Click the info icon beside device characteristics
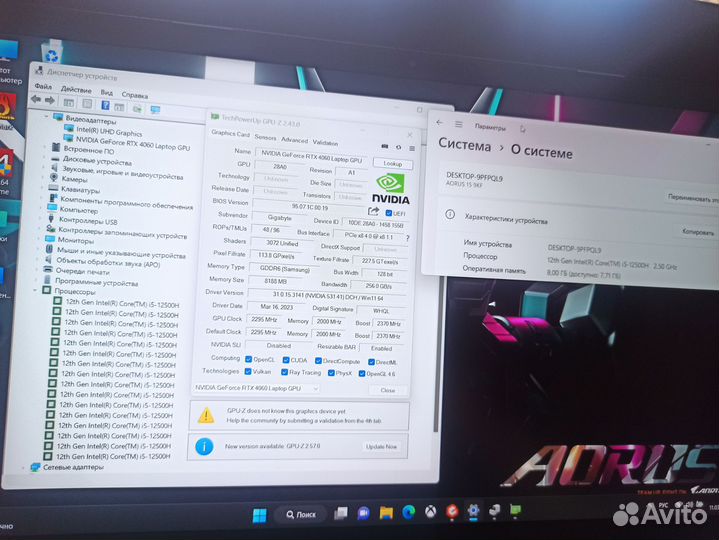719x540 pixels. 450,214
